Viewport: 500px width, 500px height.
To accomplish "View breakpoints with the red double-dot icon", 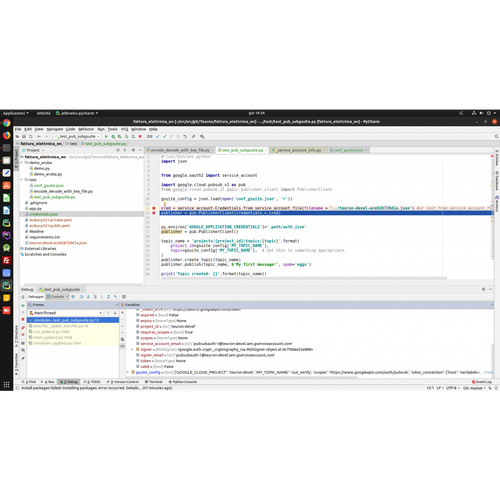I will click(x=23, y=328).
